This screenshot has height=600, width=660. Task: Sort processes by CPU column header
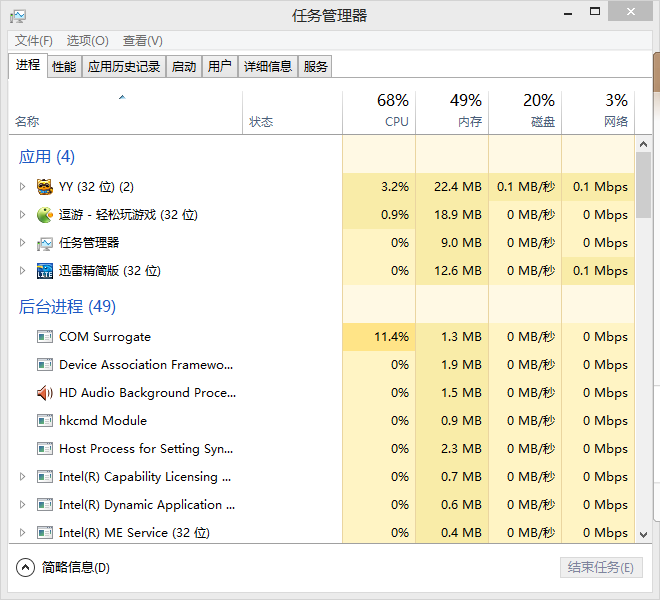(379, 111)
